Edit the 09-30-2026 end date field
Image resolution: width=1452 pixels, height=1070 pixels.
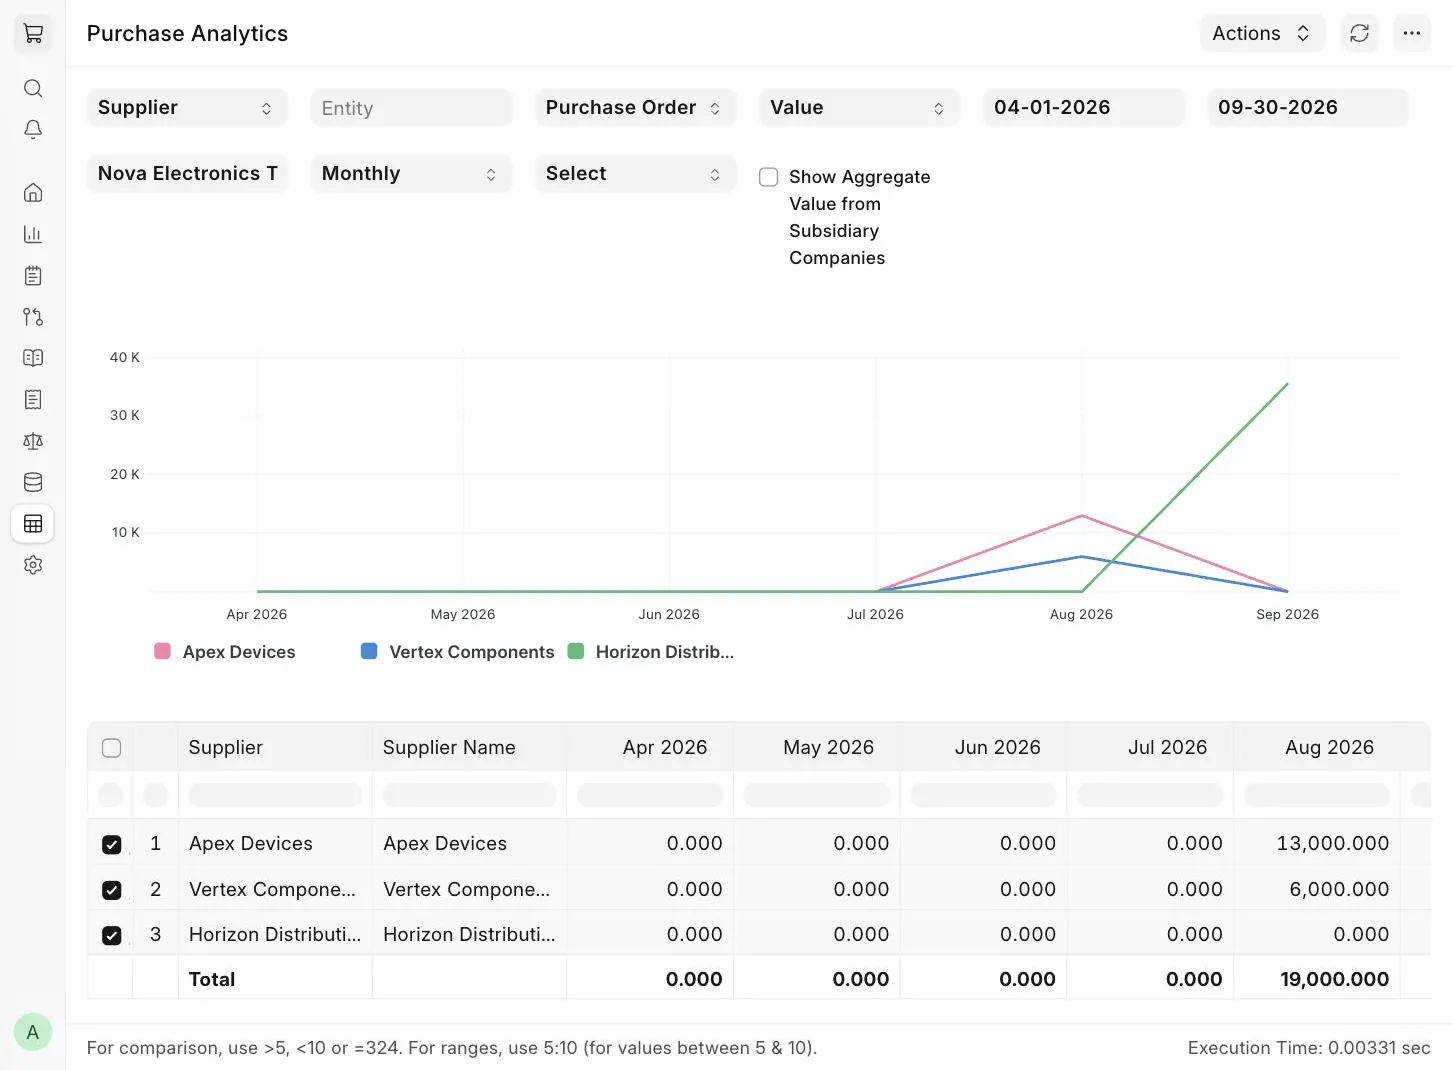(x=1308, y=108)
